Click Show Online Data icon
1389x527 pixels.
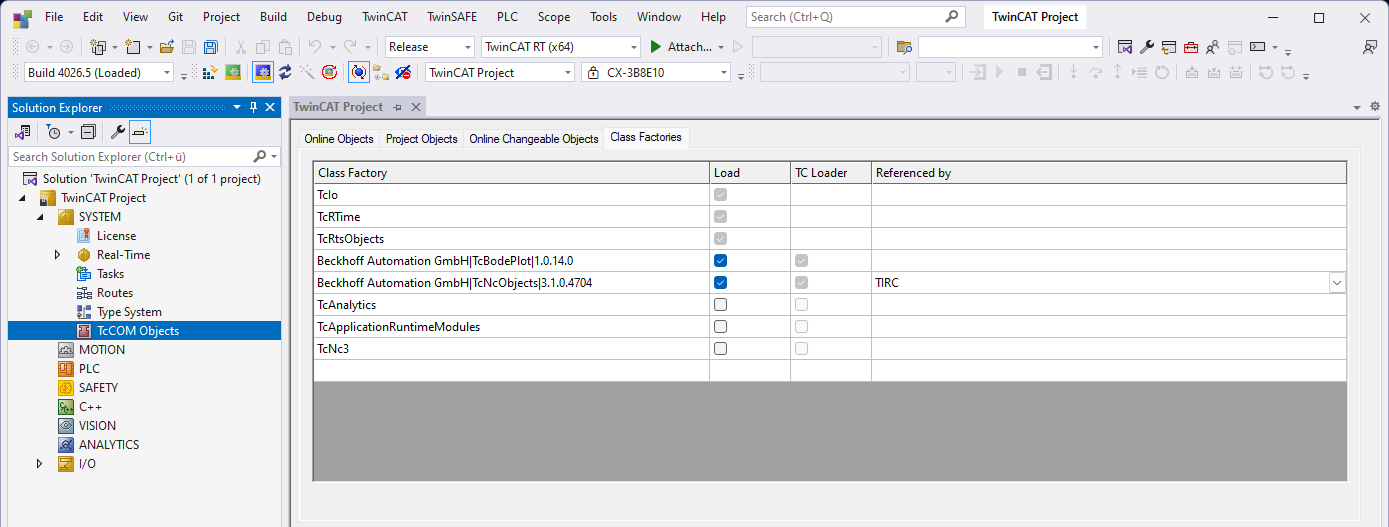click(359, 72)
